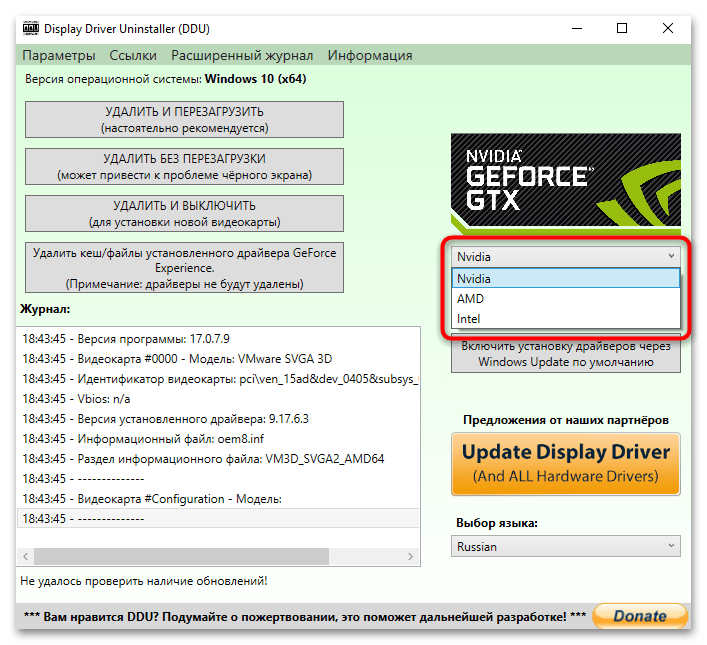Image resolution: width=707 pixels, height=645 pixels.
Task: Click the DDU app icon in title bar
Action: pos(31,28)
